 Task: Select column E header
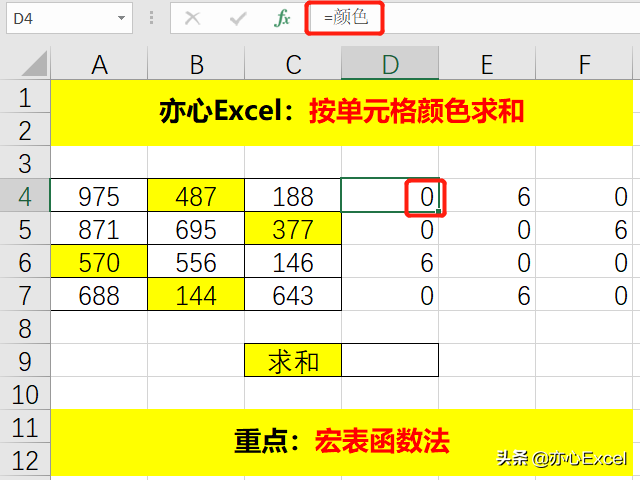[487, 64]
